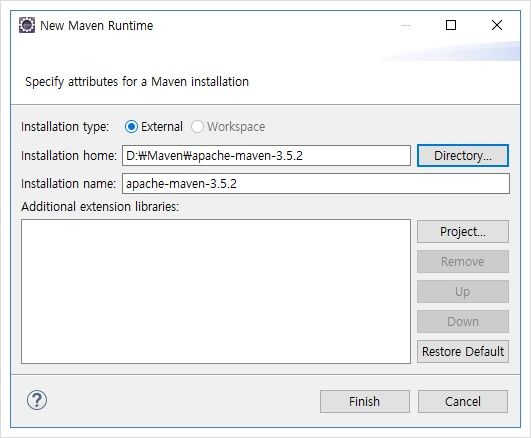Move the library with the Up button

point(463,291)
